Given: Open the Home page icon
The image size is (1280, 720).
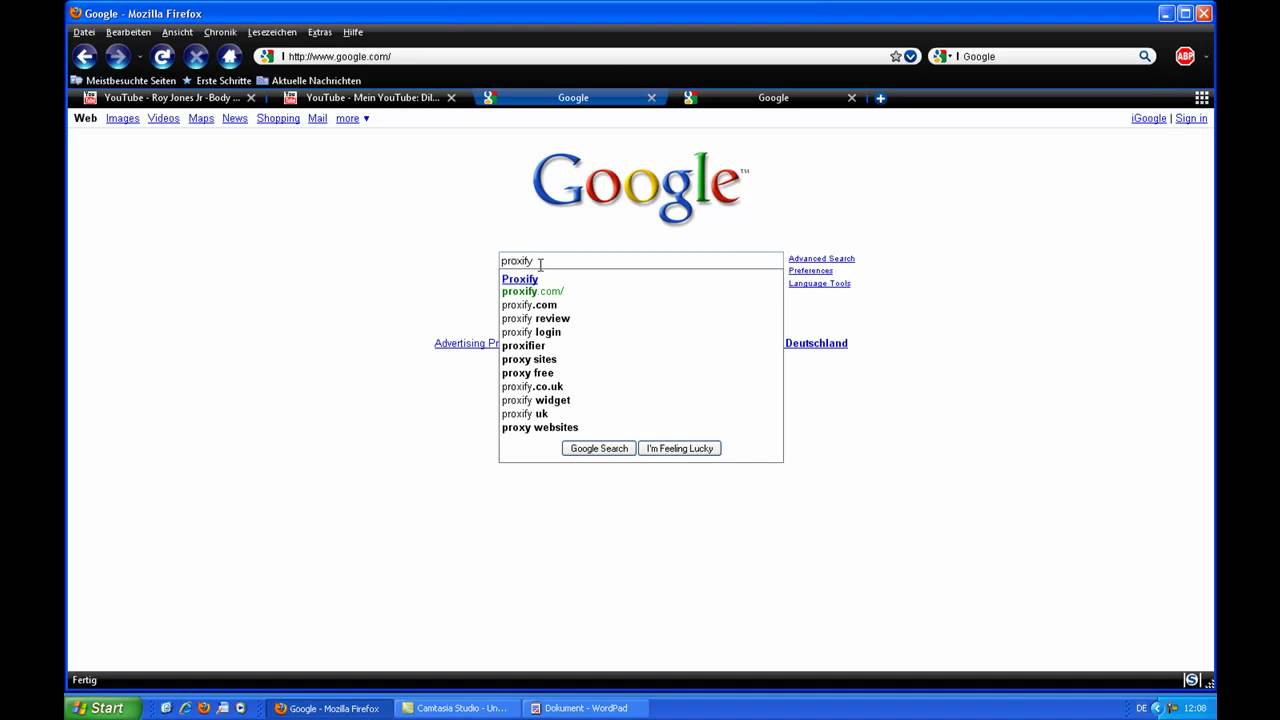Looking at the screenshot, I should (230, 57).
